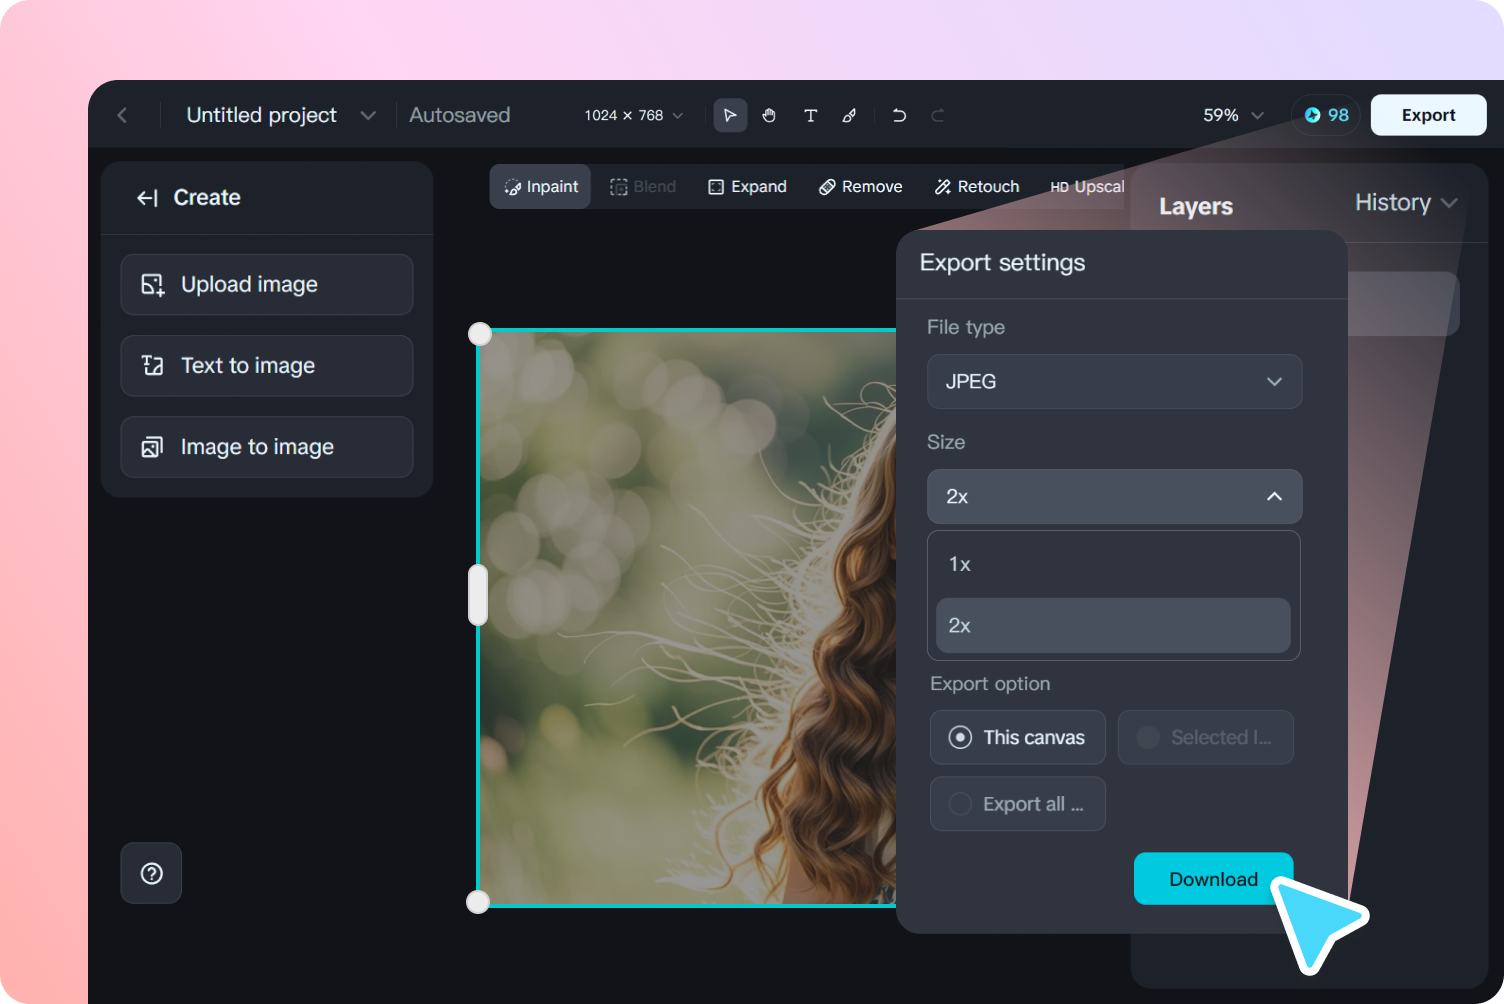Screen dimensions: 1504x1004
Task: Collapse the Size dropdown
Action: pos(1114,496)
